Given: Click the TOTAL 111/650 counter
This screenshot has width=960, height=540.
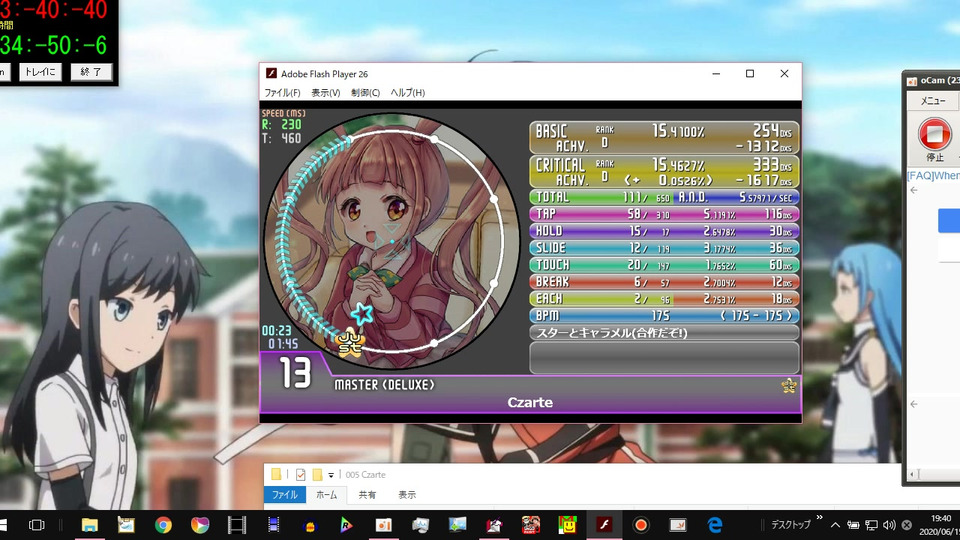Looking at the screenshot, I should tap(602, 197).
